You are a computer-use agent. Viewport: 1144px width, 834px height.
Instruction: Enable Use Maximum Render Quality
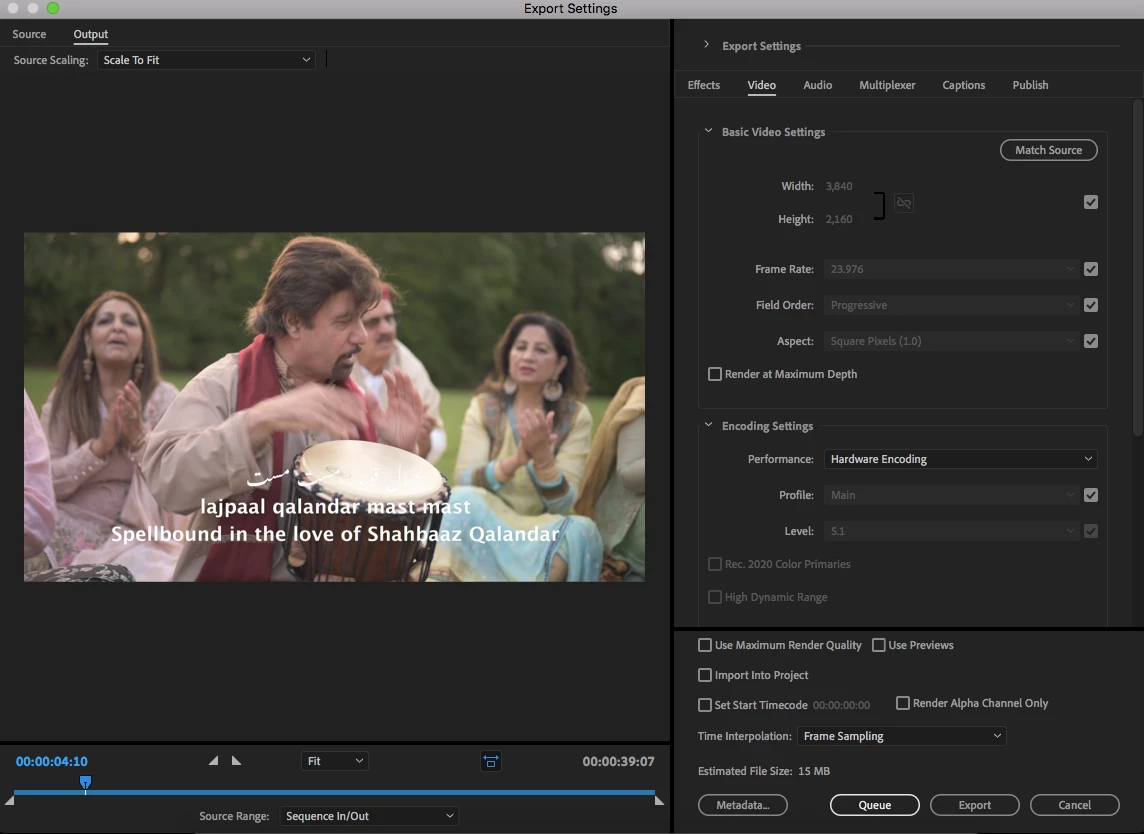pyautogui.click(x=705, y=645)
